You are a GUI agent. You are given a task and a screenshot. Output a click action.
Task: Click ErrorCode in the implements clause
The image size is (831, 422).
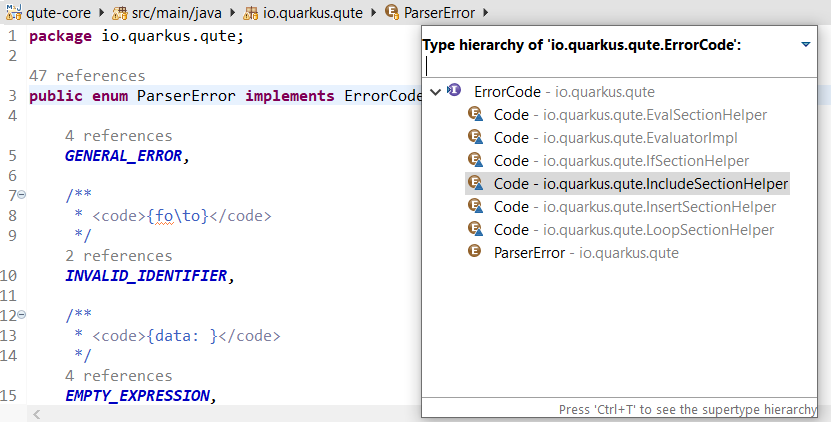pyautogui.click(x=383, y=96)
